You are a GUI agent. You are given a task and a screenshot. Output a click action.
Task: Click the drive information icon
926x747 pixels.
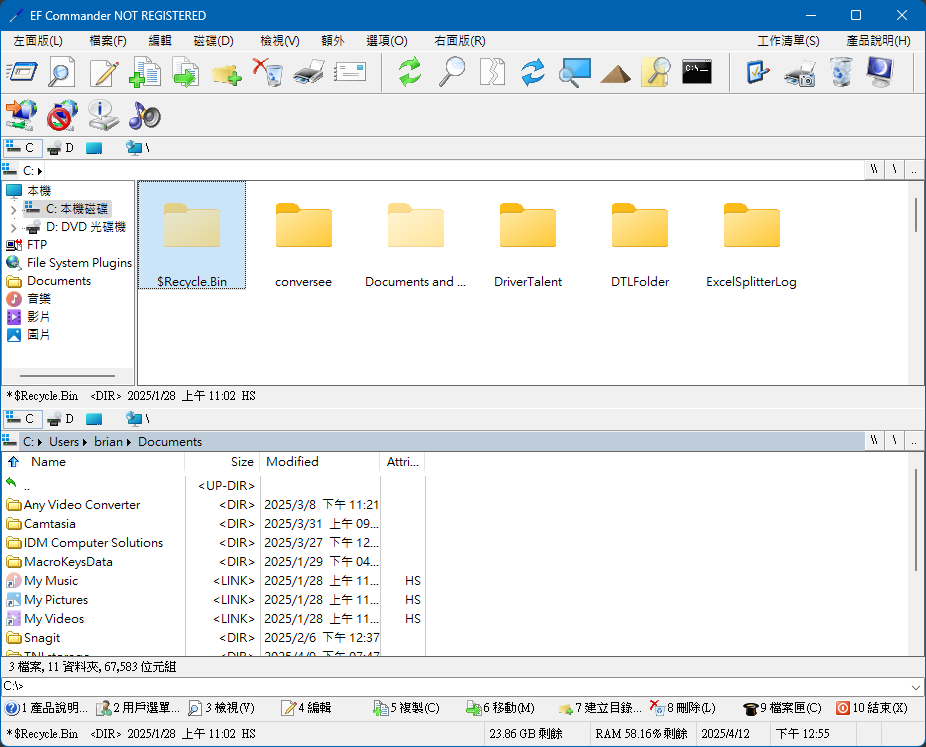(103, 115)
